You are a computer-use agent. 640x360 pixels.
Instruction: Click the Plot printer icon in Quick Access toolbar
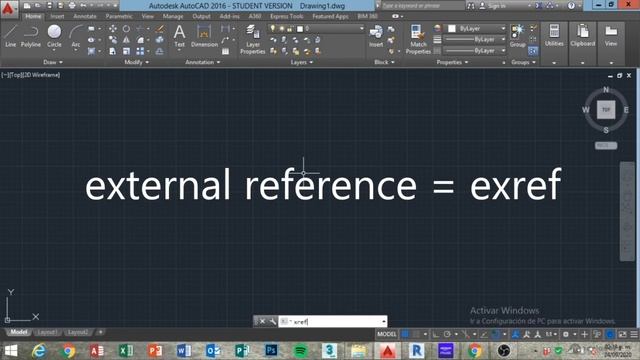pyautogui.click(x=72, y=6)
